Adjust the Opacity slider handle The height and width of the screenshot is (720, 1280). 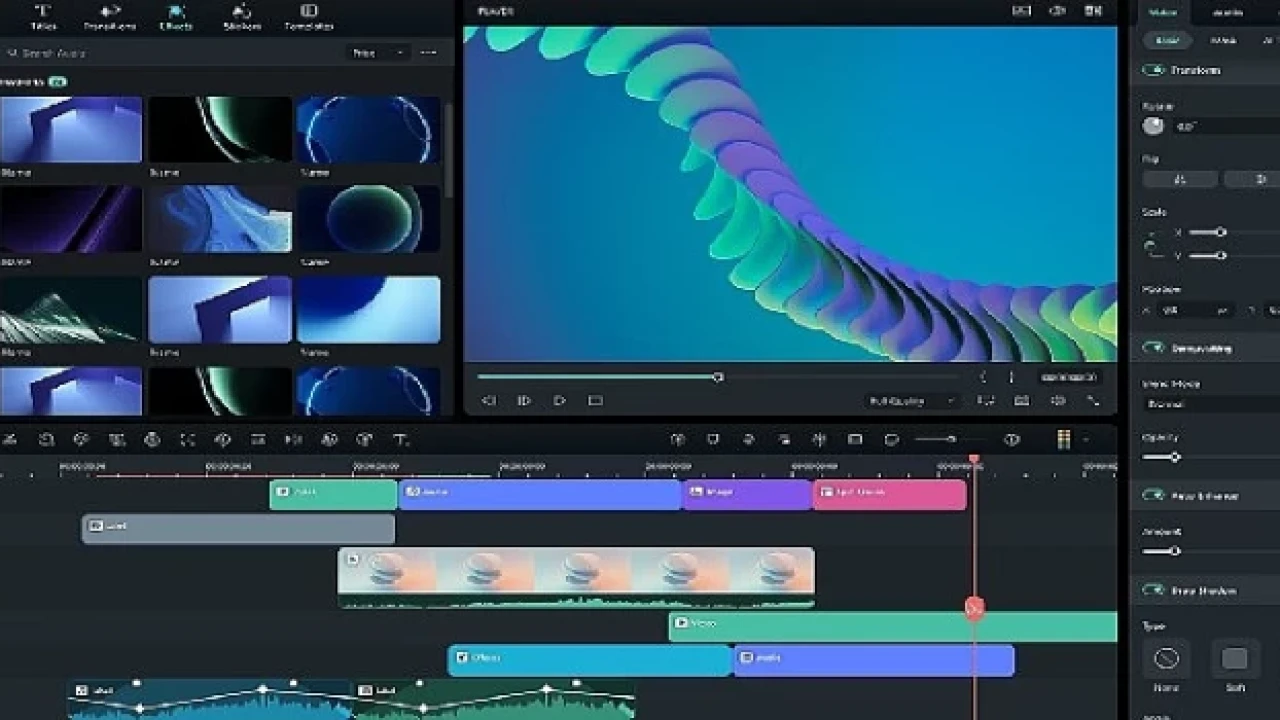point(1175,457)
